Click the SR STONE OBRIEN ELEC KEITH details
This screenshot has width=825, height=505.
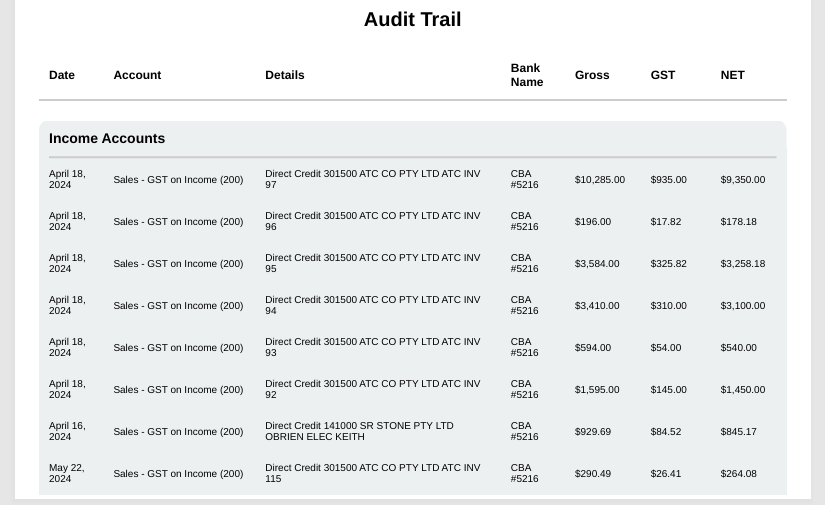(x=359, y=431)
